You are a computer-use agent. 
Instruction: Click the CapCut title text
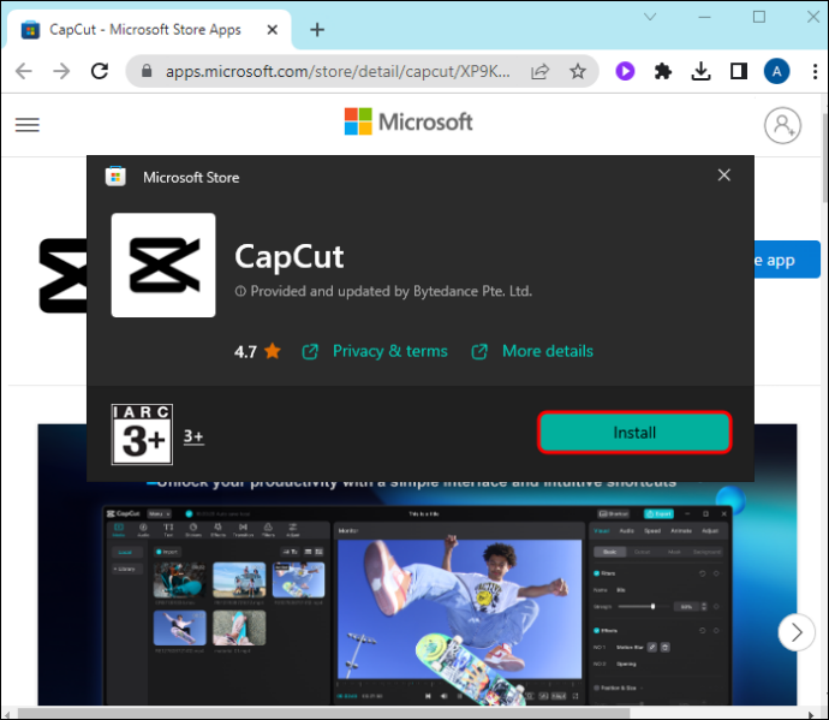coord(289,257)
